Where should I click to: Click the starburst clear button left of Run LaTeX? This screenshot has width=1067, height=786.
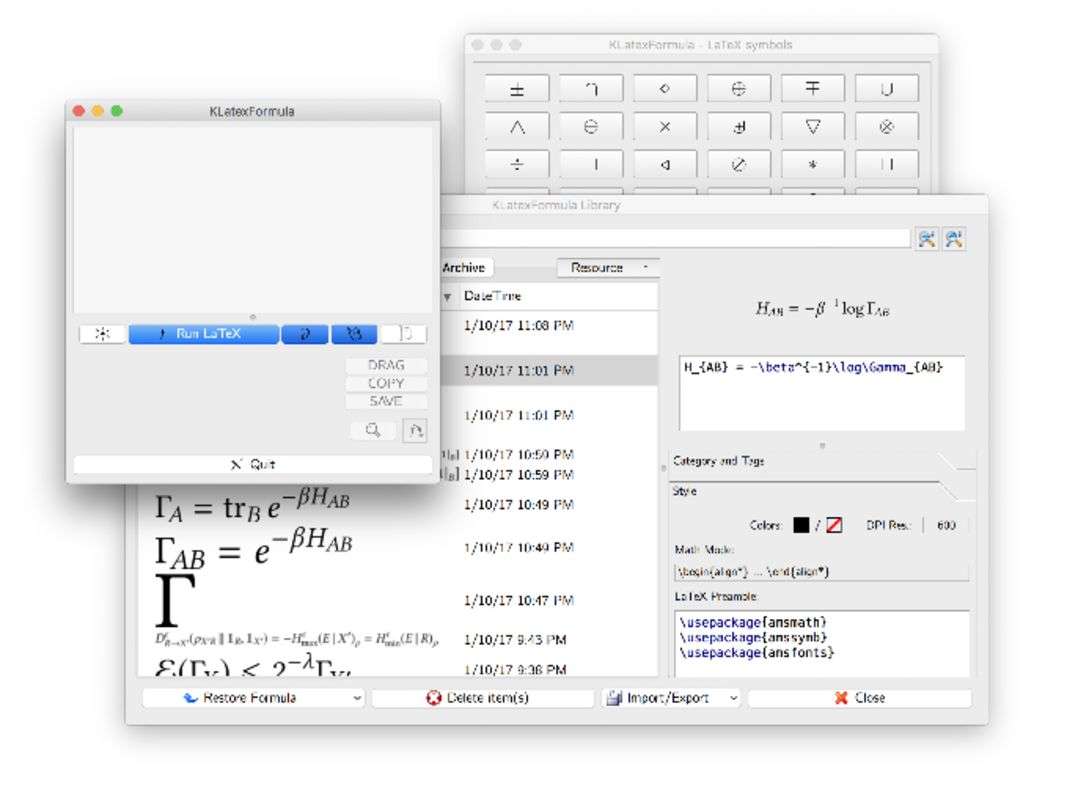click(x=102, y=334)
